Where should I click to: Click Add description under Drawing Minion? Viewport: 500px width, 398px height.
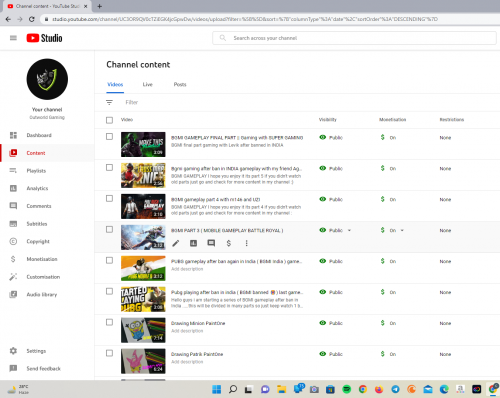pos(187,331)
